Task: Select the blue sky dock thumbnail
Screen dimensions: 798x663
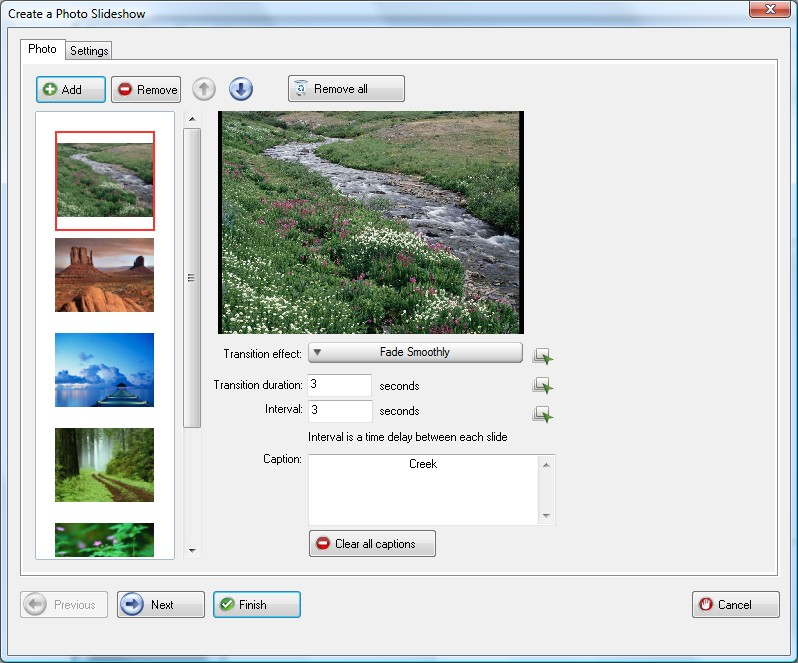Action: click(104, 370)
